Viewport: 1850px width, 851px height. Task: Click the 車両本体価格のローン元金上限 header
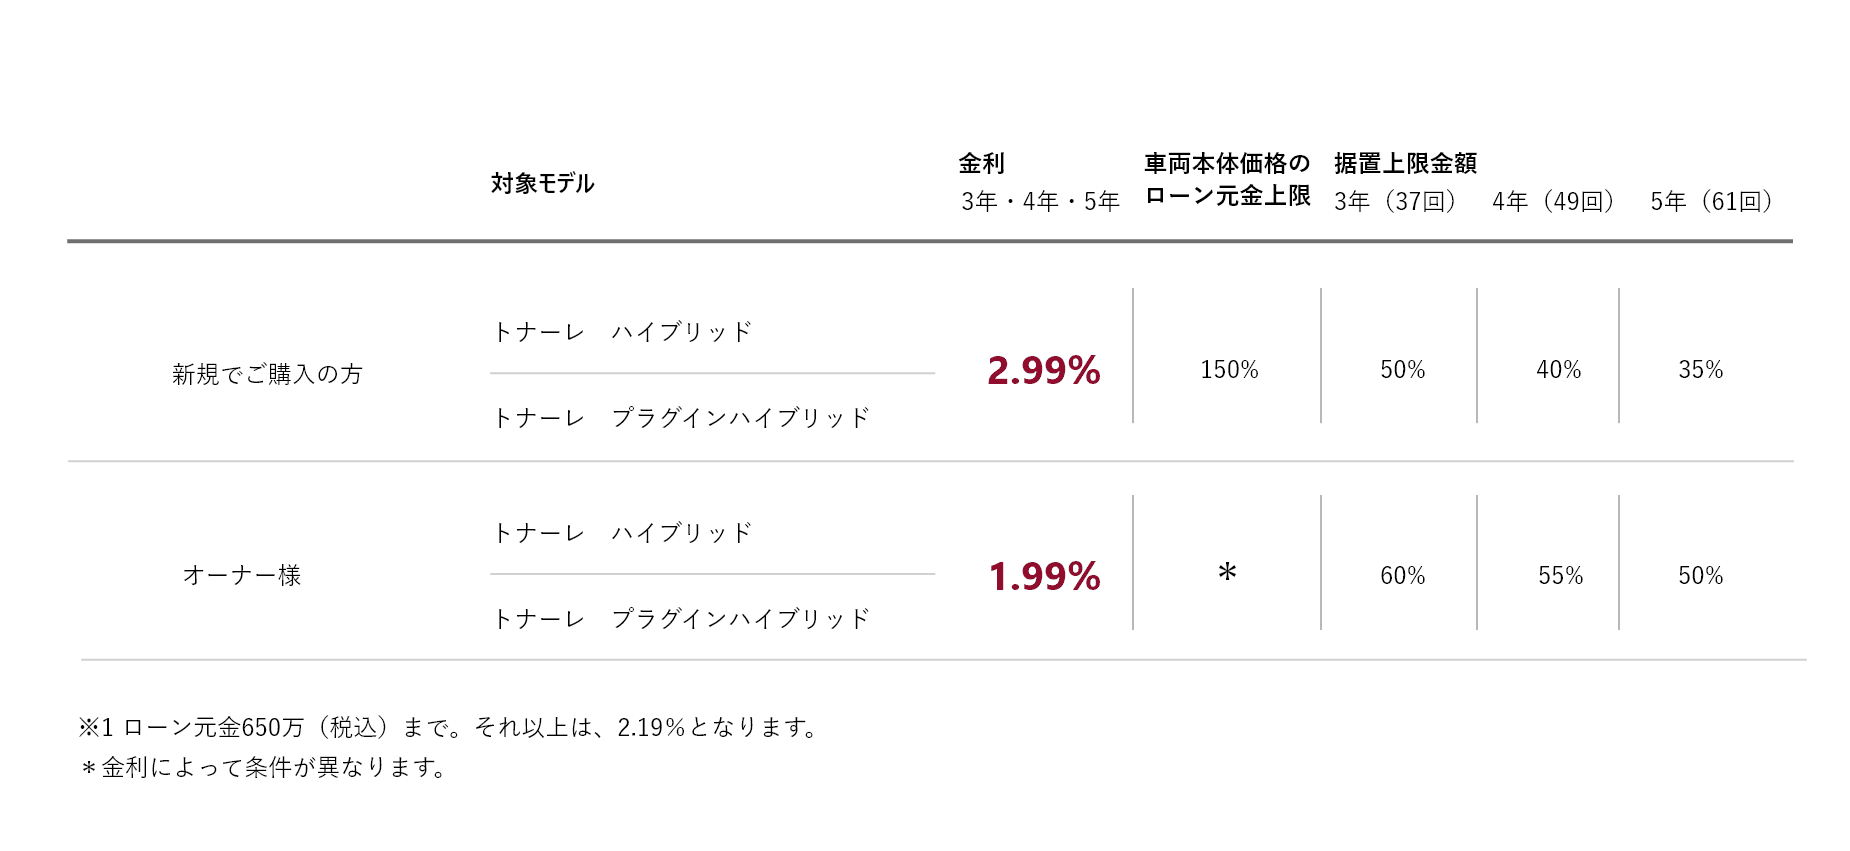[1227, 179]
